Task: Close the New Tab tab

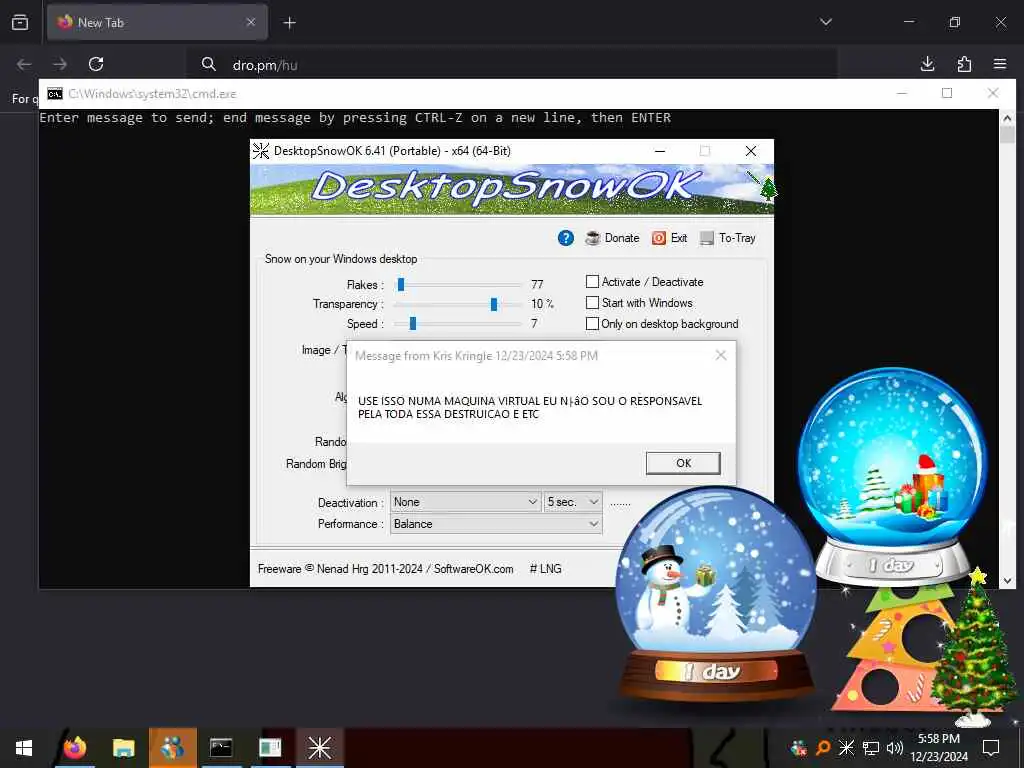Action: tap(251, 22)
